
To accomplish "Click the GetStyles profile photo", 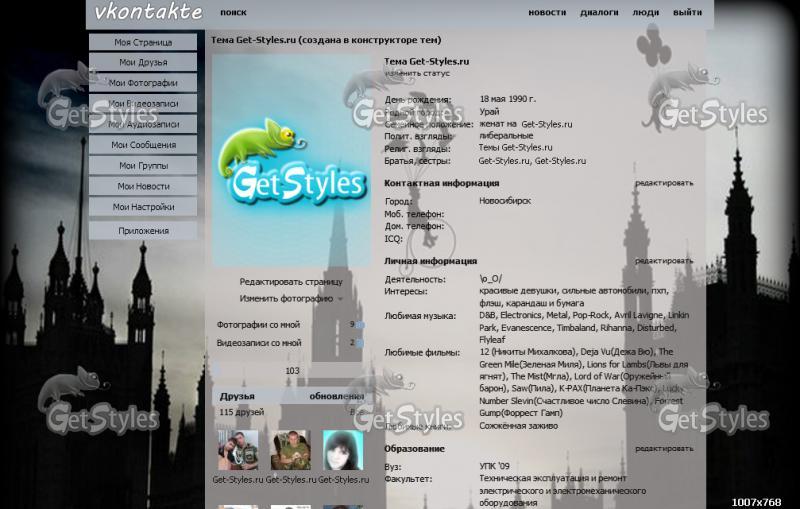I will tap(291, 161).
